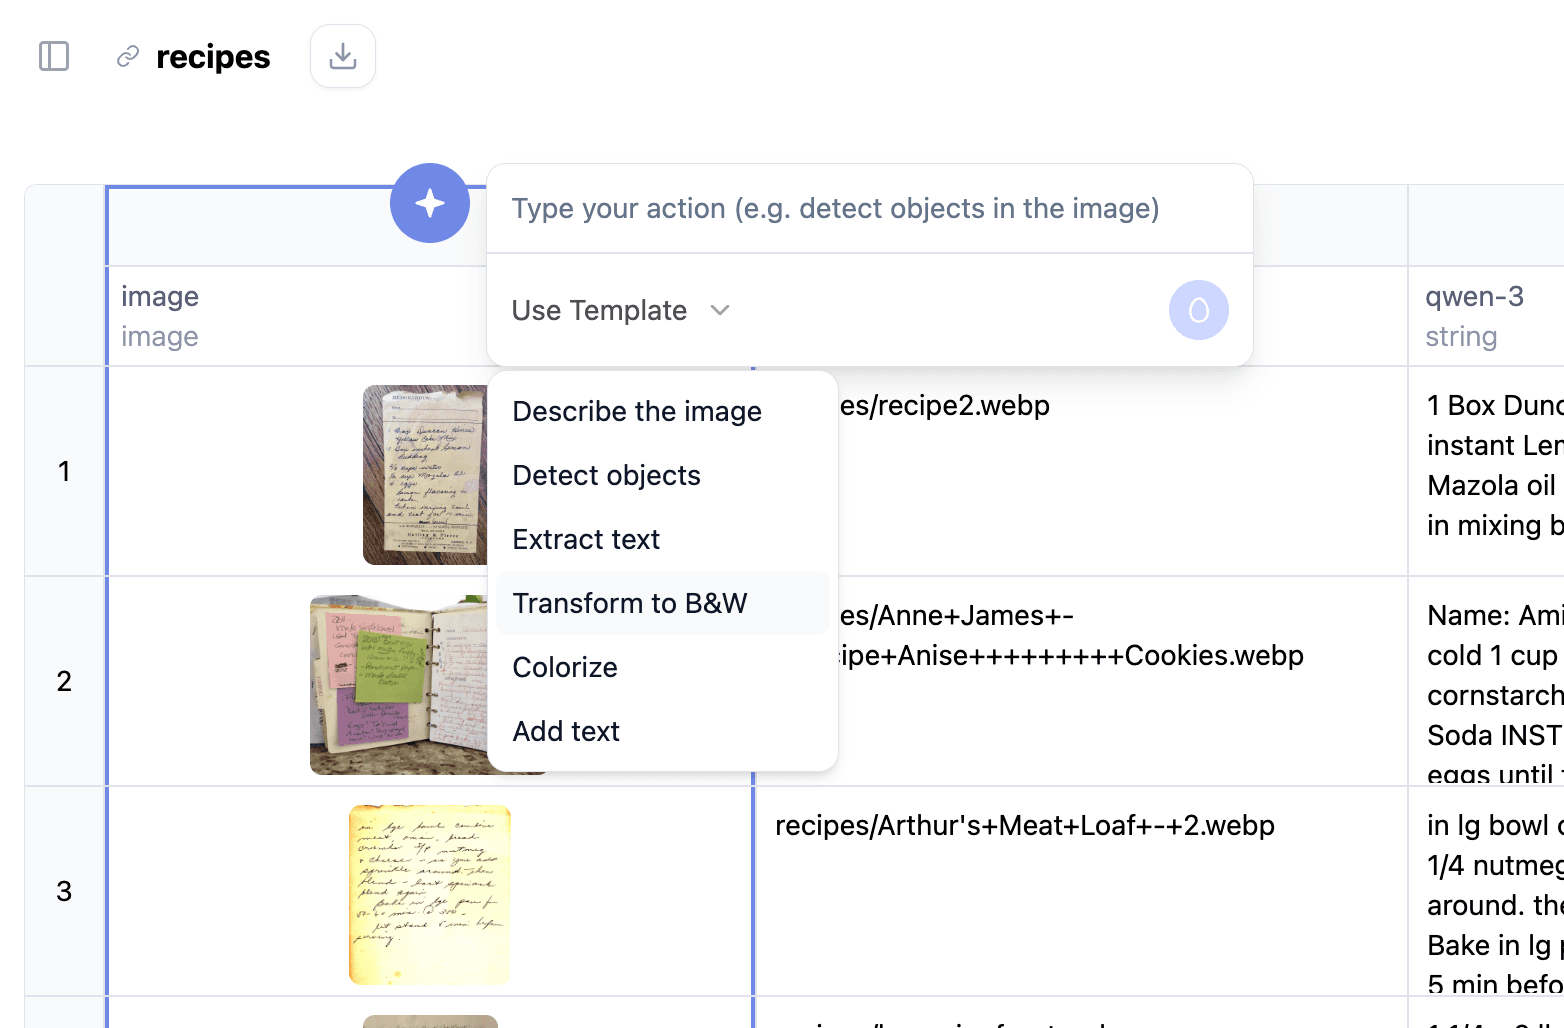Open the Use Template dropdown
1564x1028 pixels.
coord(621,310)
